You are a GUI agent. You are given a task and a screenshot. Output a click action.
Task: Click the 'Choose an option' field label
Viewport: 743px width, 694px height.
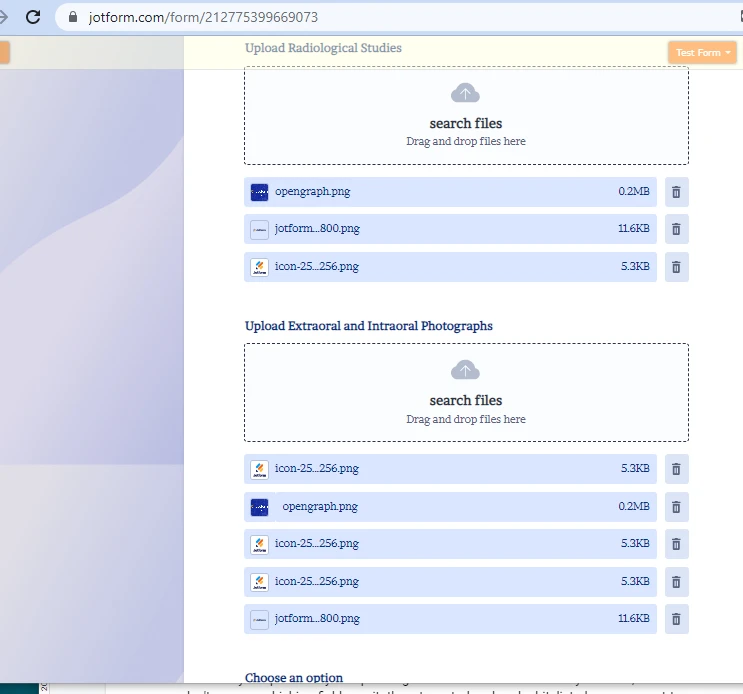294,678
